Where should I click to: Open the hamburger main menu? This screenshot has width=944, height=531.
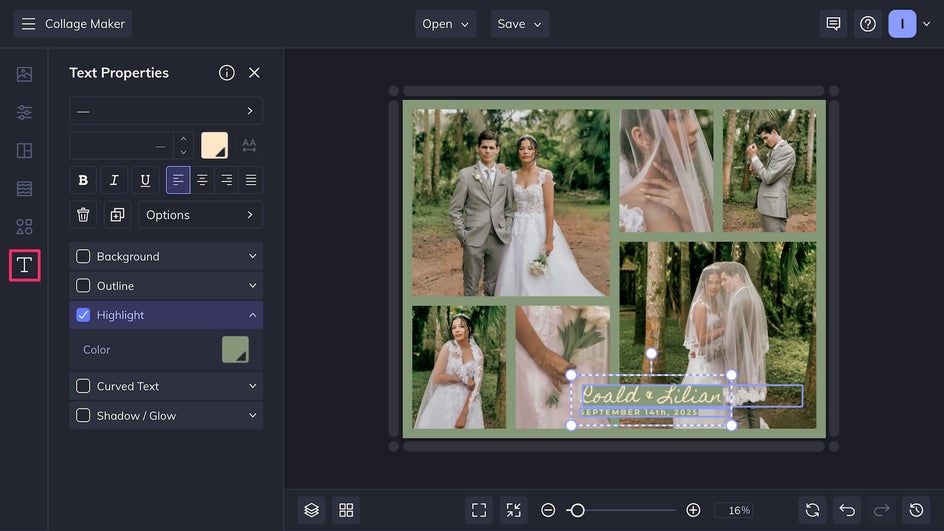[x=28, y=24]
